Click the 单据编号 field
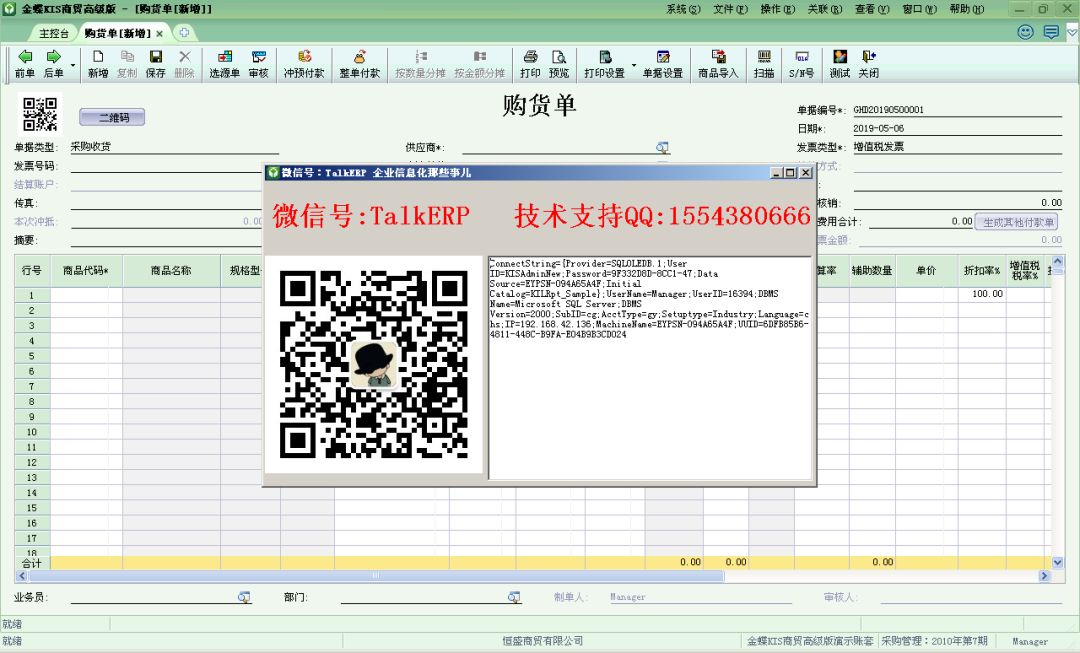 957,110
